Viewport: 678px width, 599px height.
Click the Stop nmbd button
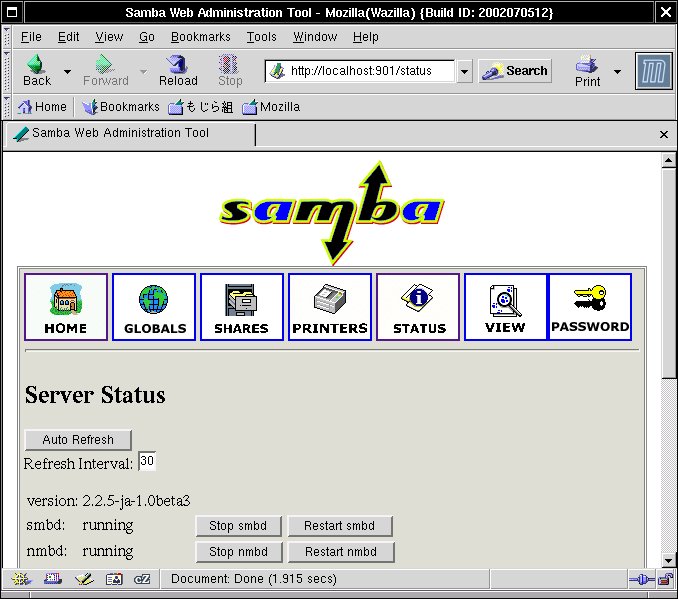[239, 552]
